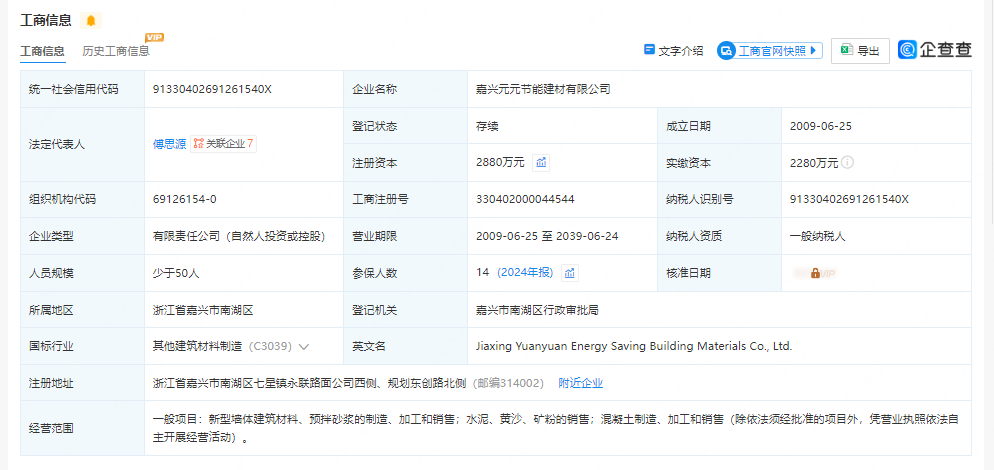This screenshot has width=994, height=470.
Task: Click the arrow on 工商官网快照 button
Action: (813, 50)
